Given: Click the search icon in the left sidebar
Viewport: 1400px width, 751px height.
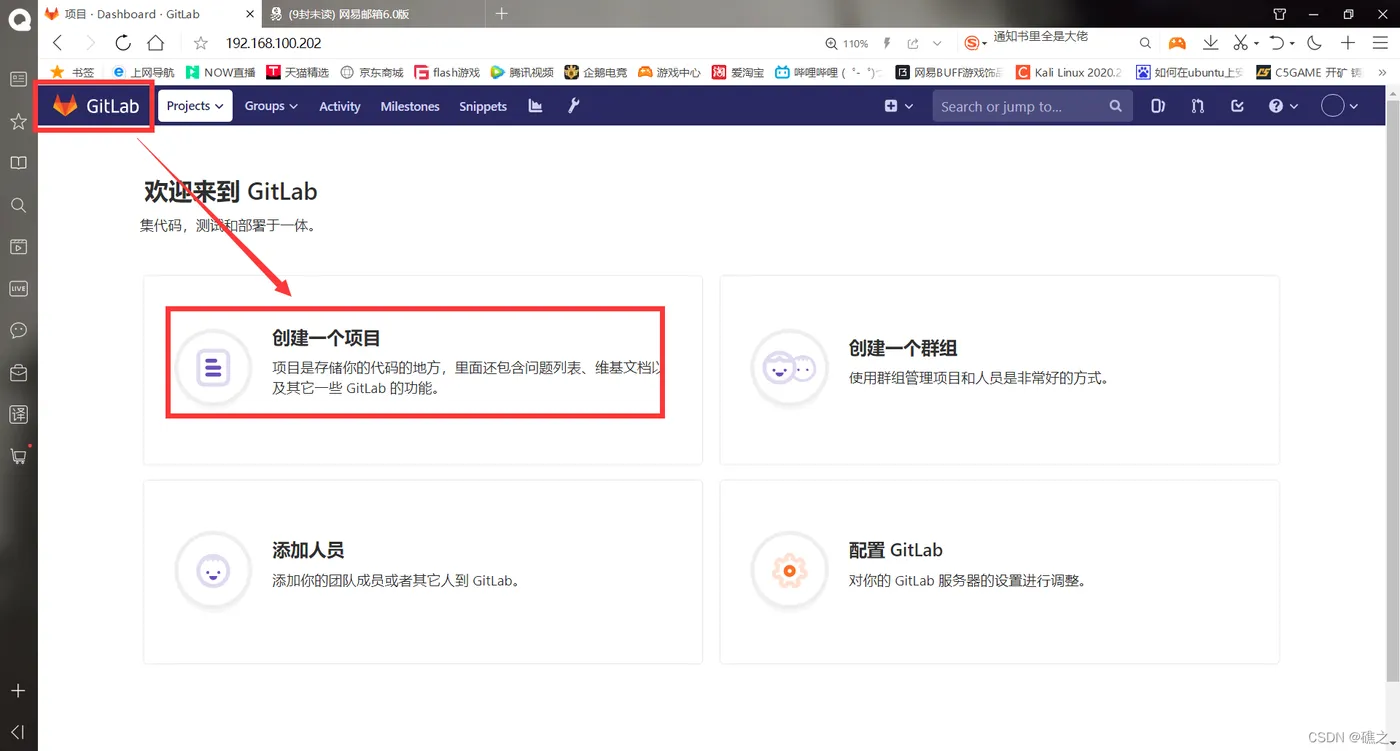Looking at the screenshot, I should point(18,205).
